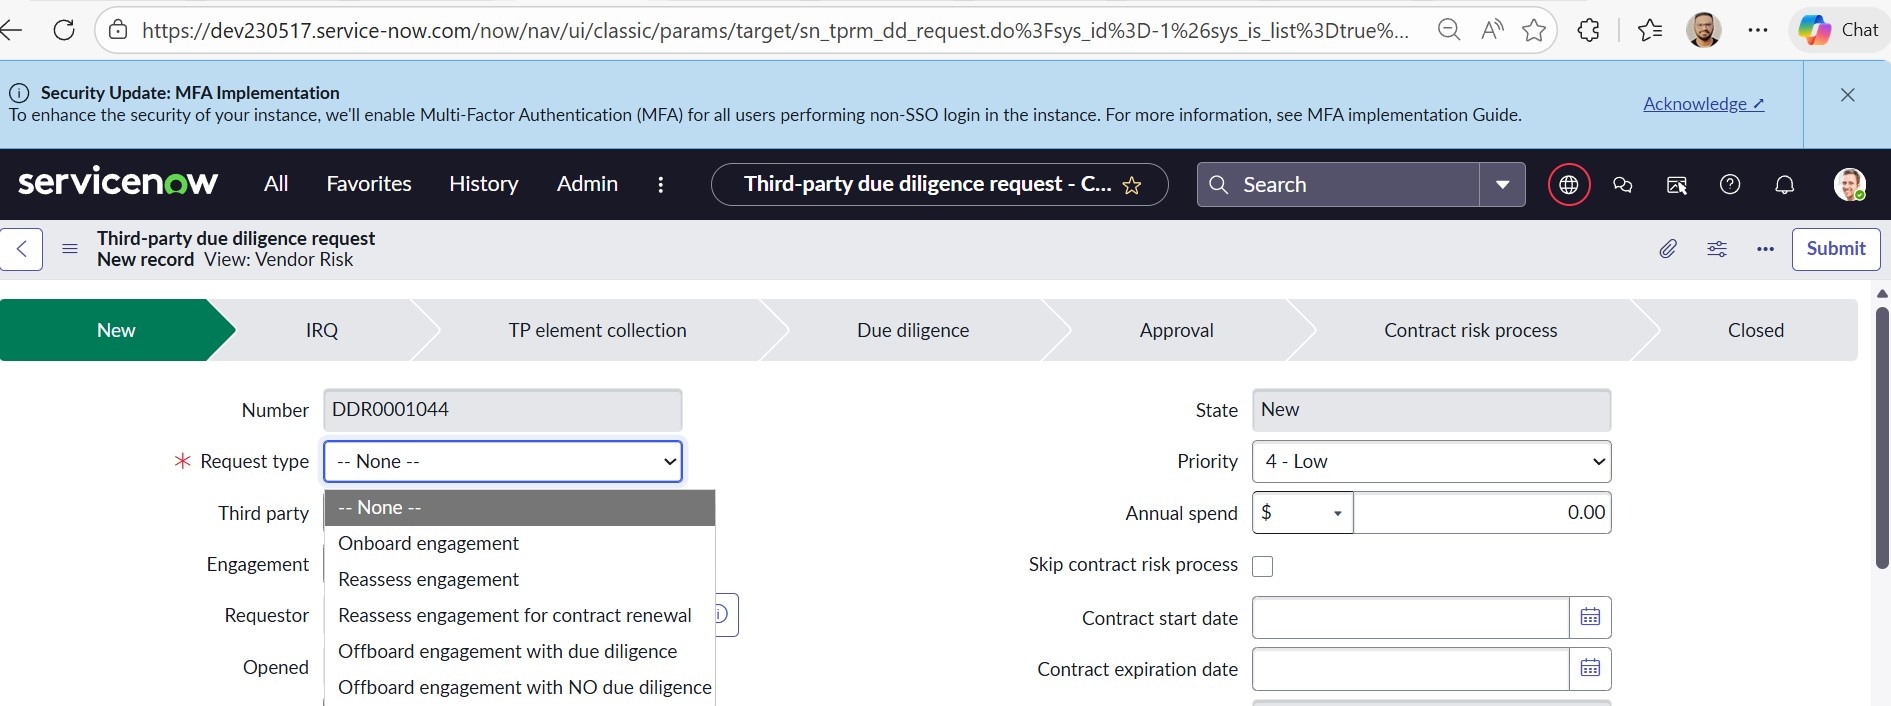Open more form options ellipsis
The width and height of the screenshot is (1891, 706).
(x=1766, y=249)
